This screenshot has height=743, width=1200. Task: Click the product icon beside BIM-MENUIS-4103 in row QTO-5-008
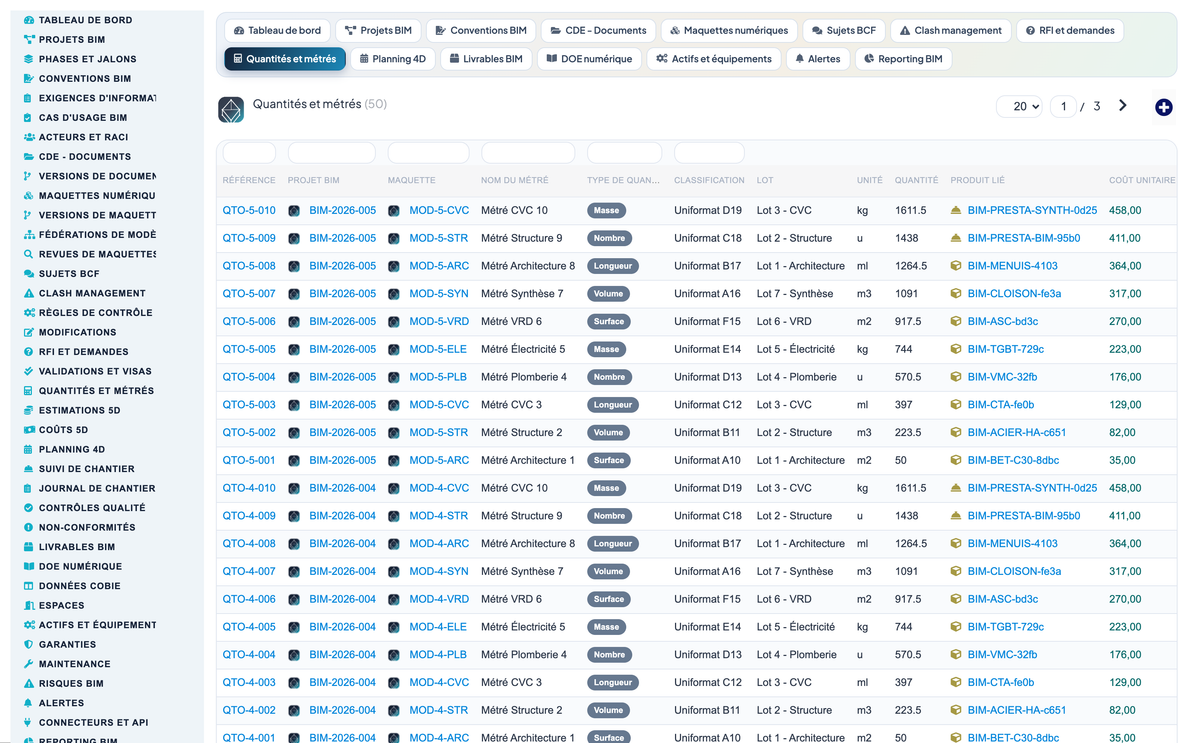pyautogui.click(x=956, y=266)
